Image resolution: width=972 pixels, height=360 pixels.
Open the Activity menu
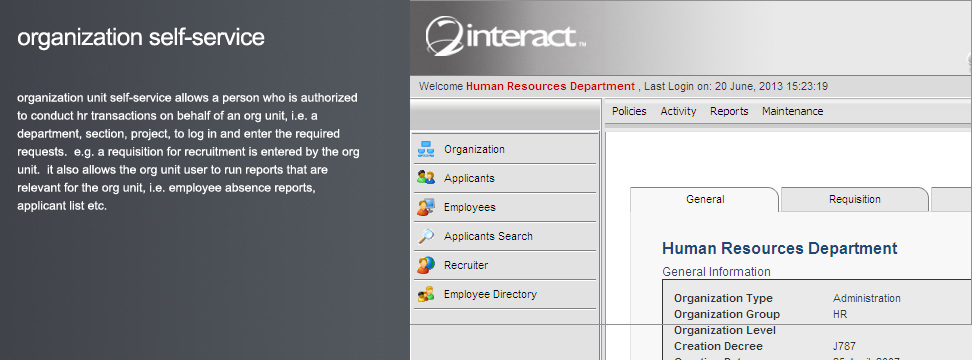click(x=678, y=112)
